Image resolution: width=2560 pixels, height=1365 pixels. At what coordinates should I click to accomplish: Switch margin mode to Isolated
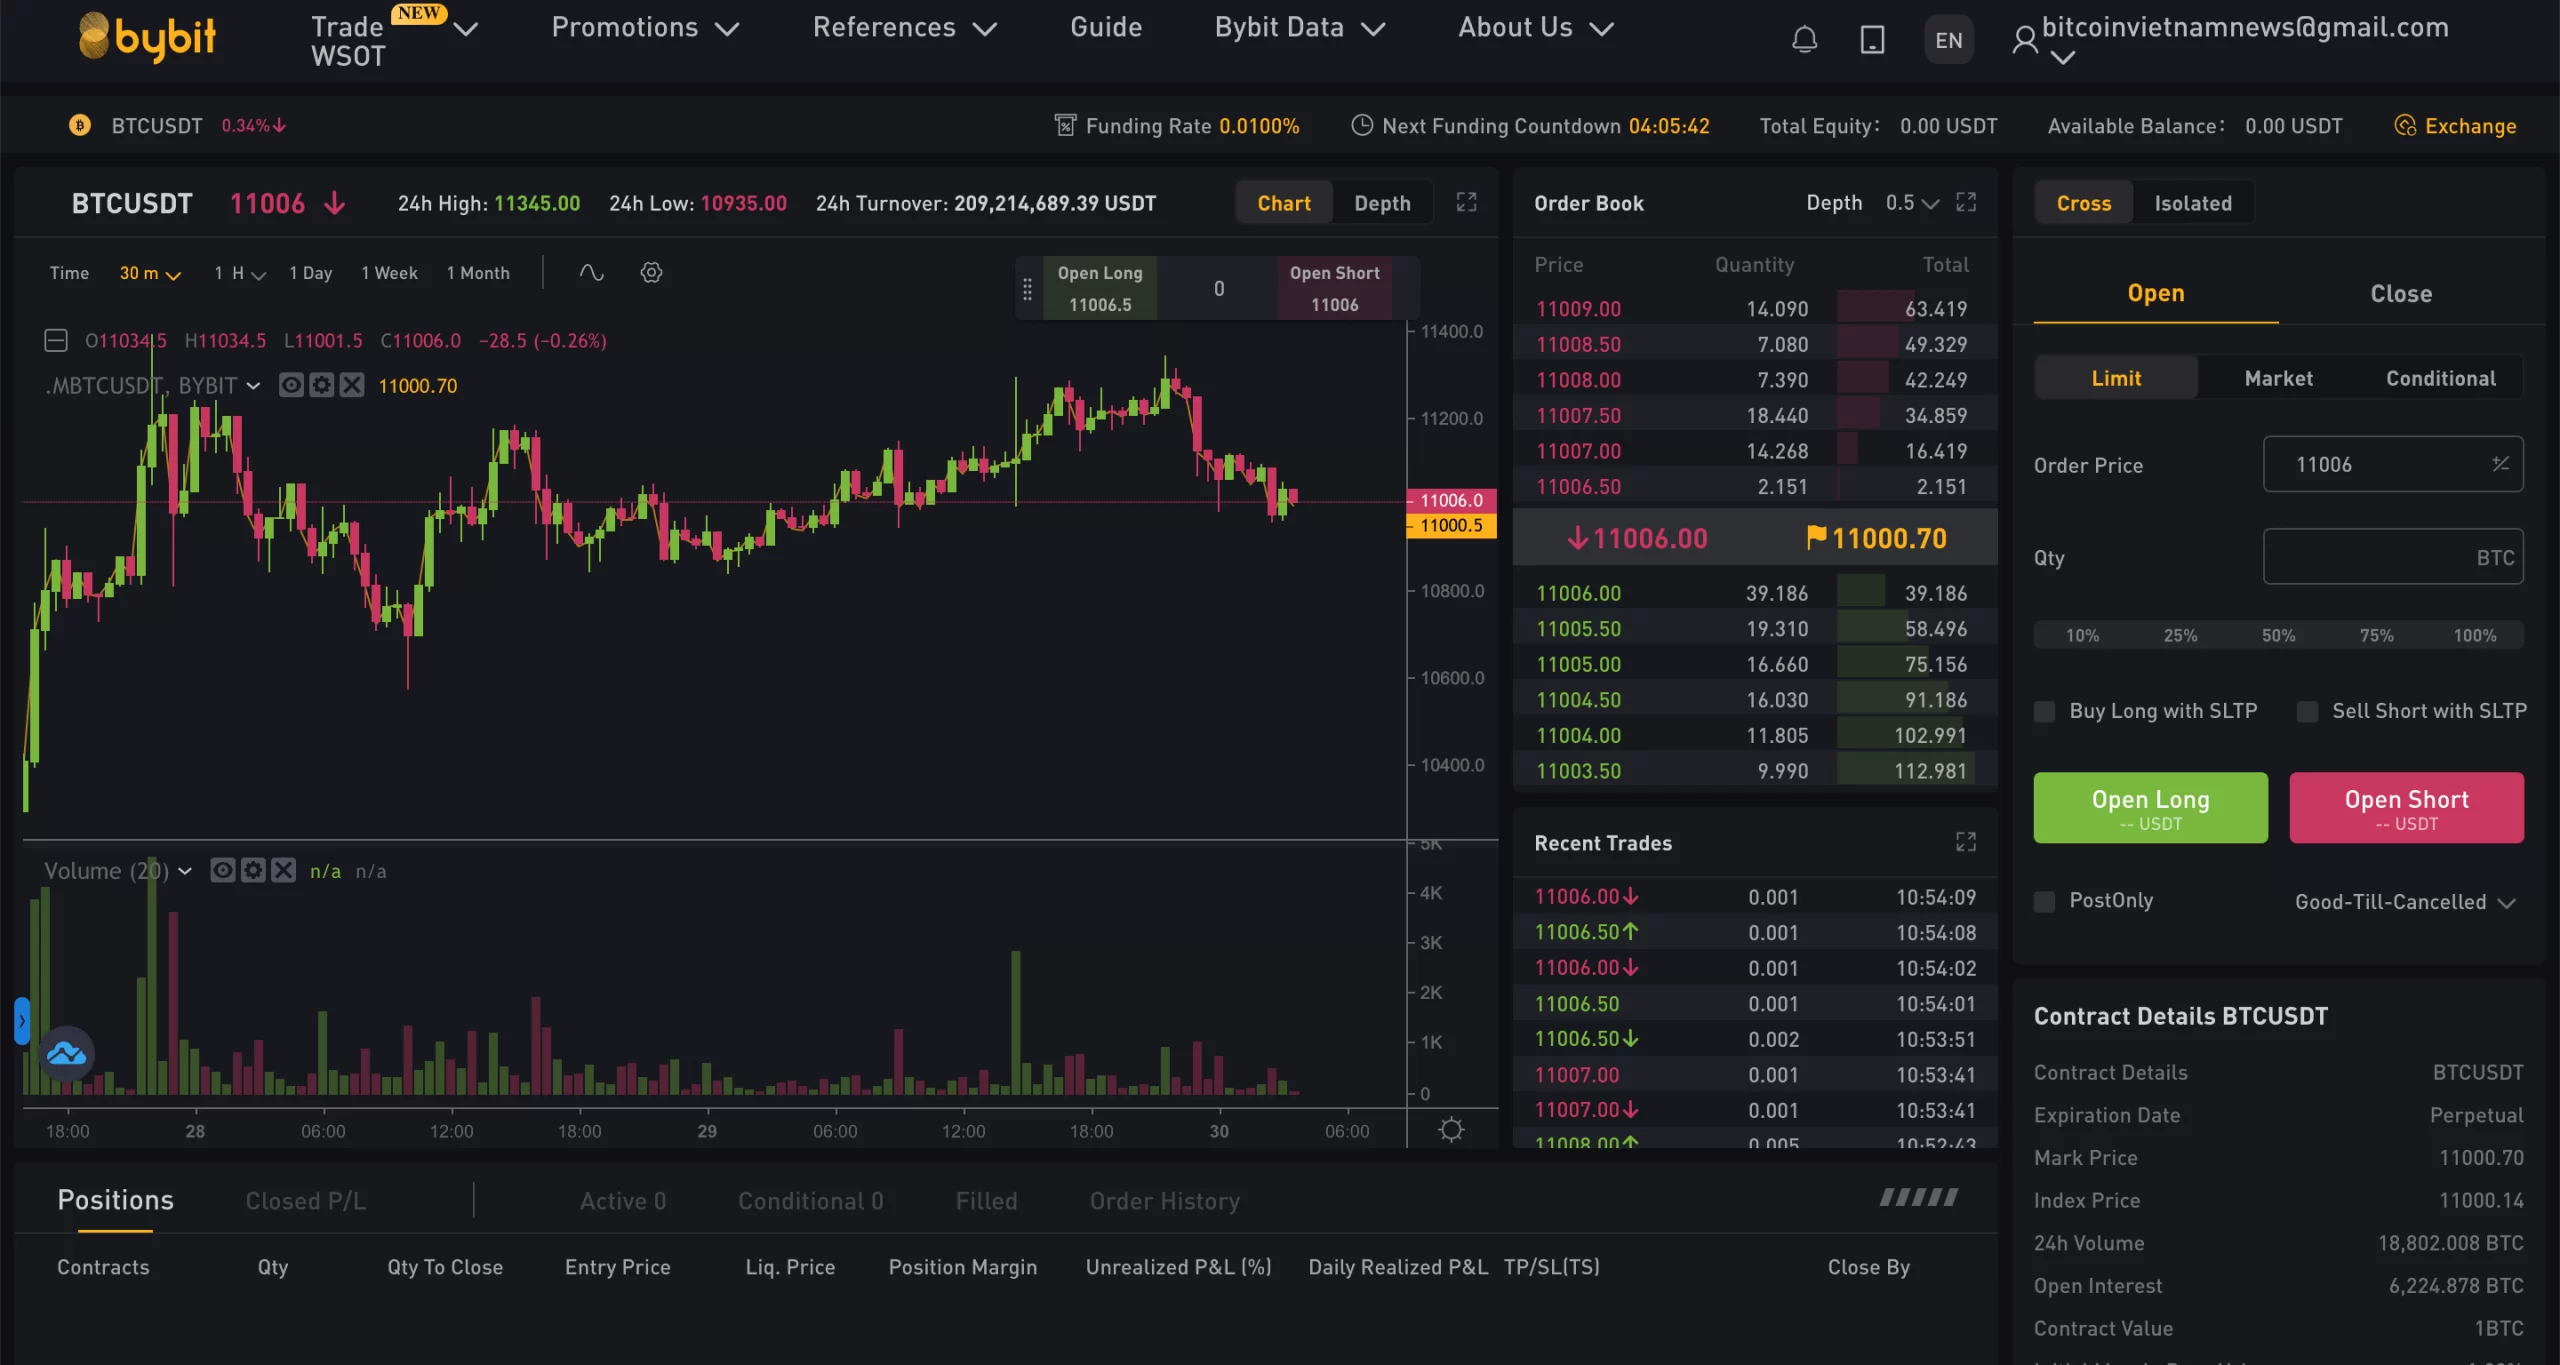(2193, 203)
